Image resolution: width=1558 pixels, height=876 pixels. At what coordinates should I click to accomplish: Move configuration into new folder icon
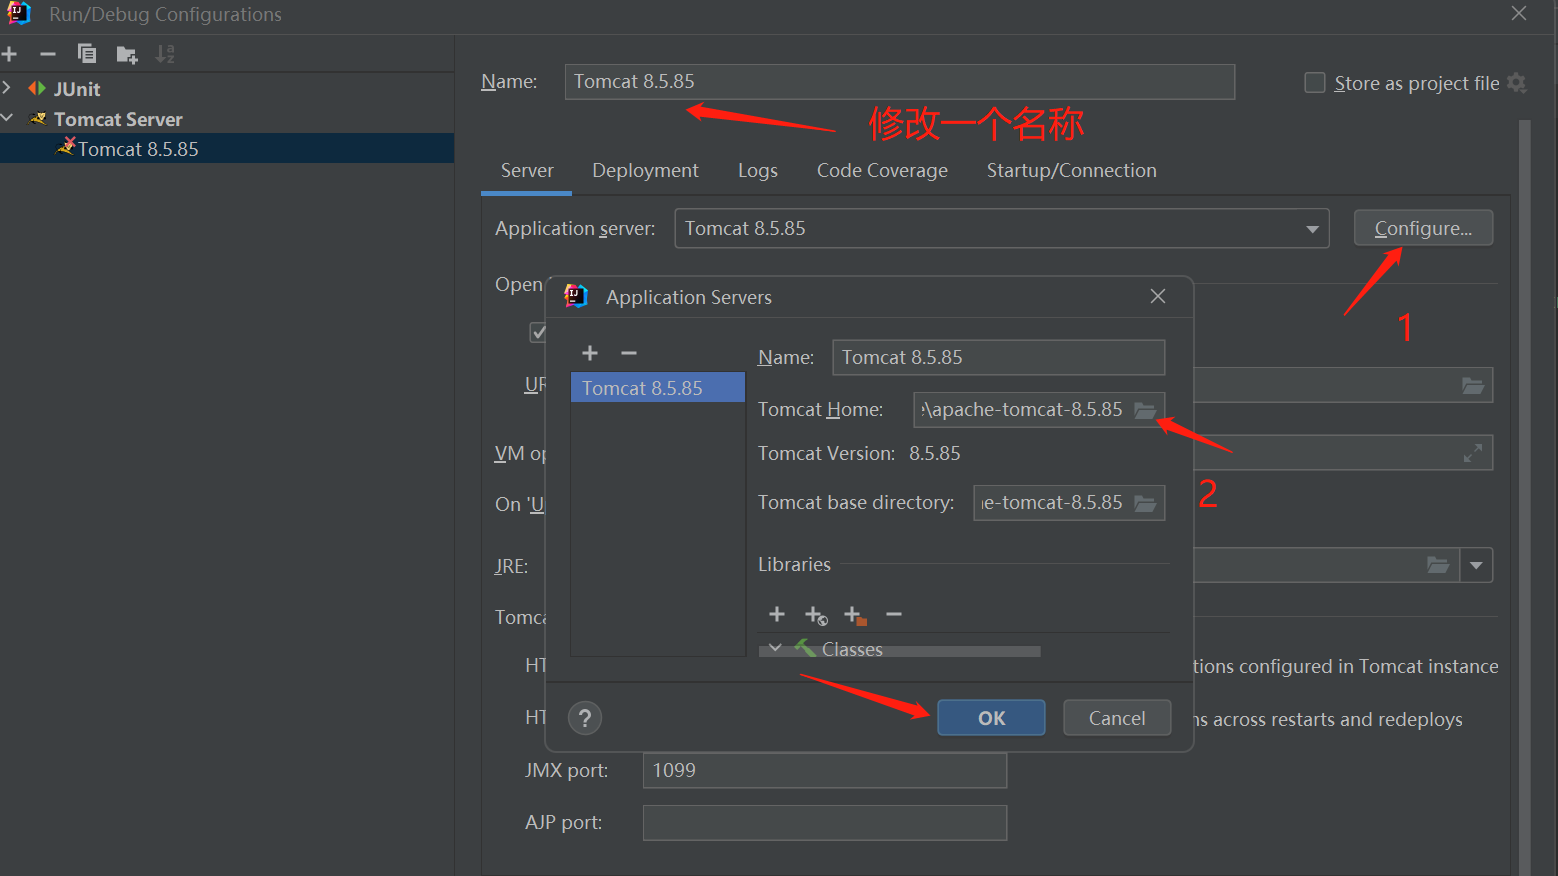pos(127,54)
